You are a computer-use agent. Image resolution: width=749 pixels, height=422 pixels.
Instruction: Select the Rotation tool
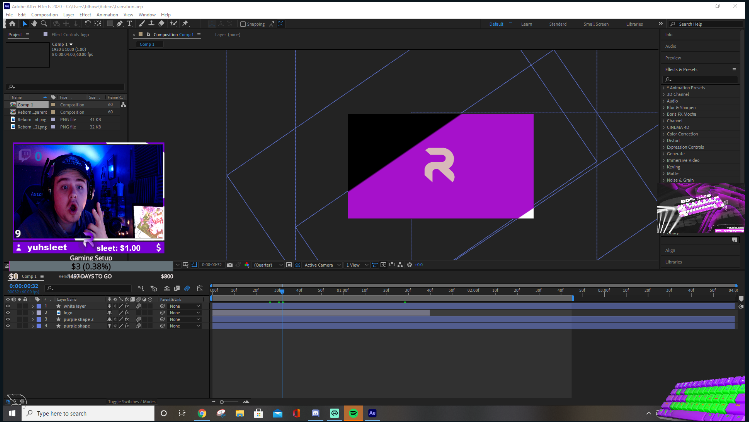click(87, 23)
